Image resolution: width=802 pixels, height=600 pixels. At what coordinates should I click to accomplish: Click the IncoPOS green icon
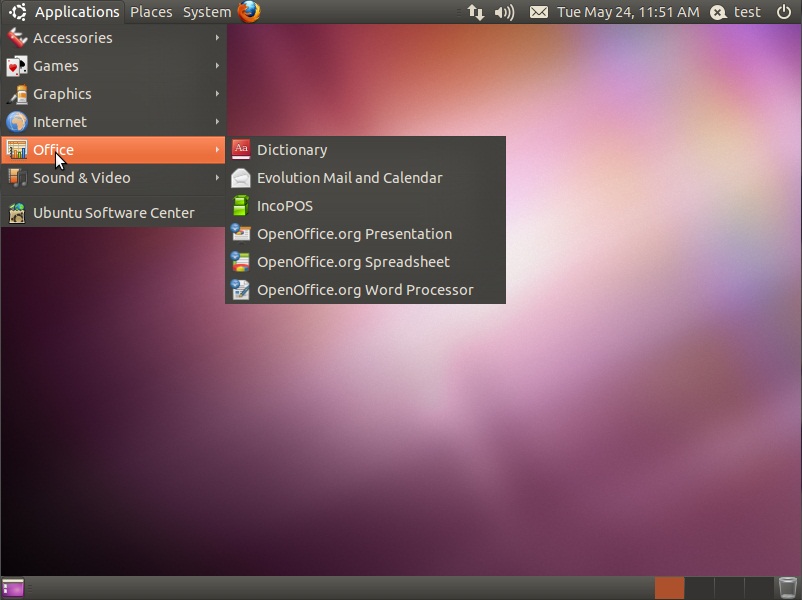240,206
